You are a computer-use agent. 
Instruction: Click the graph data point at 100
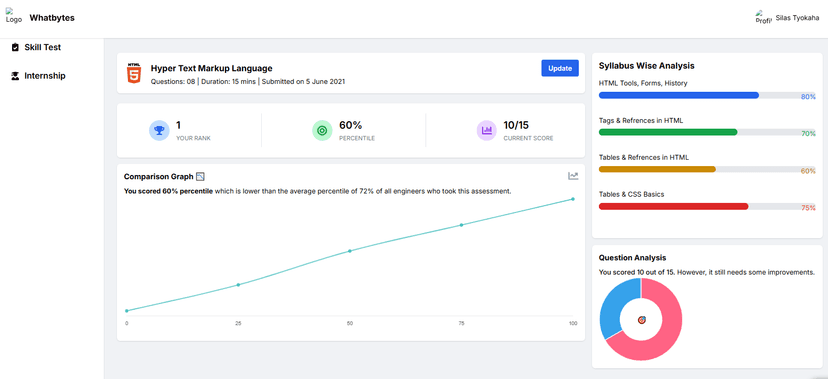pyautogui.click(x=573, y=199)
